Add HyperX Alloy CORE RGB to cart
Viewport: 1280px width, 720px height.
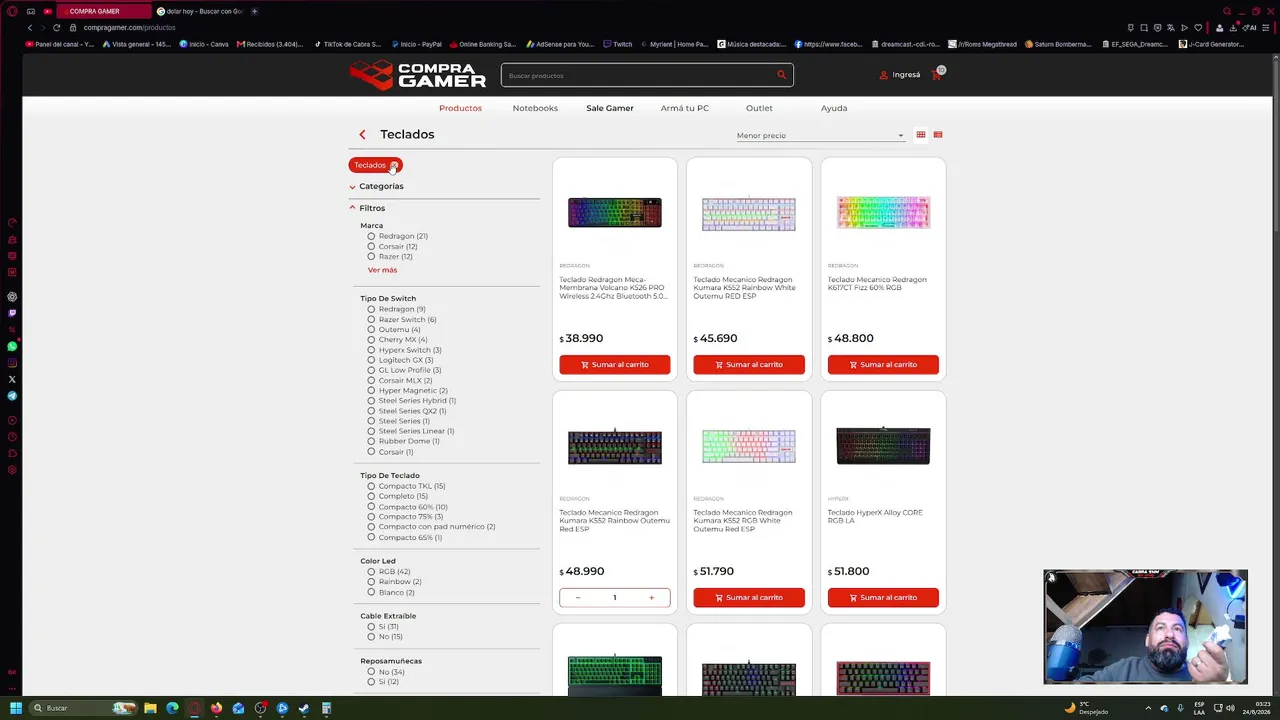883,597
